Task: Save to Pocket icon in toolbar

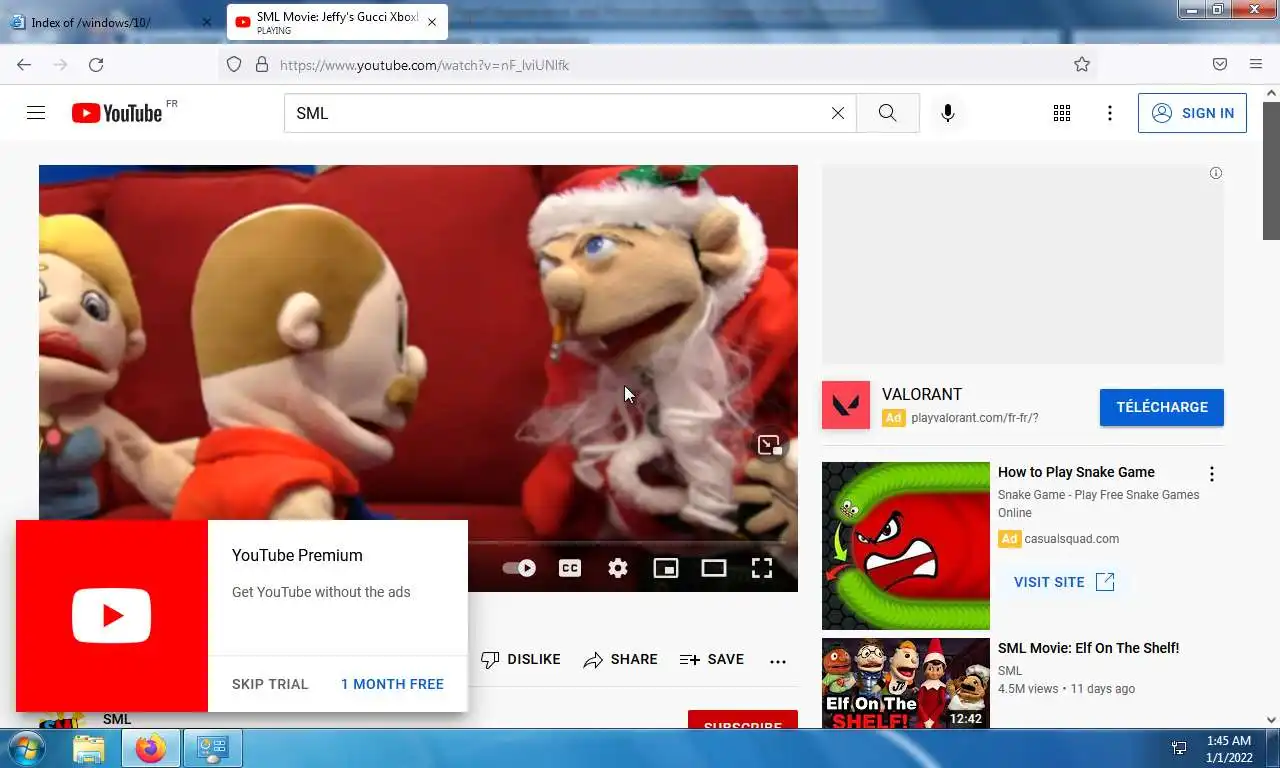Action: [1220, 64]
